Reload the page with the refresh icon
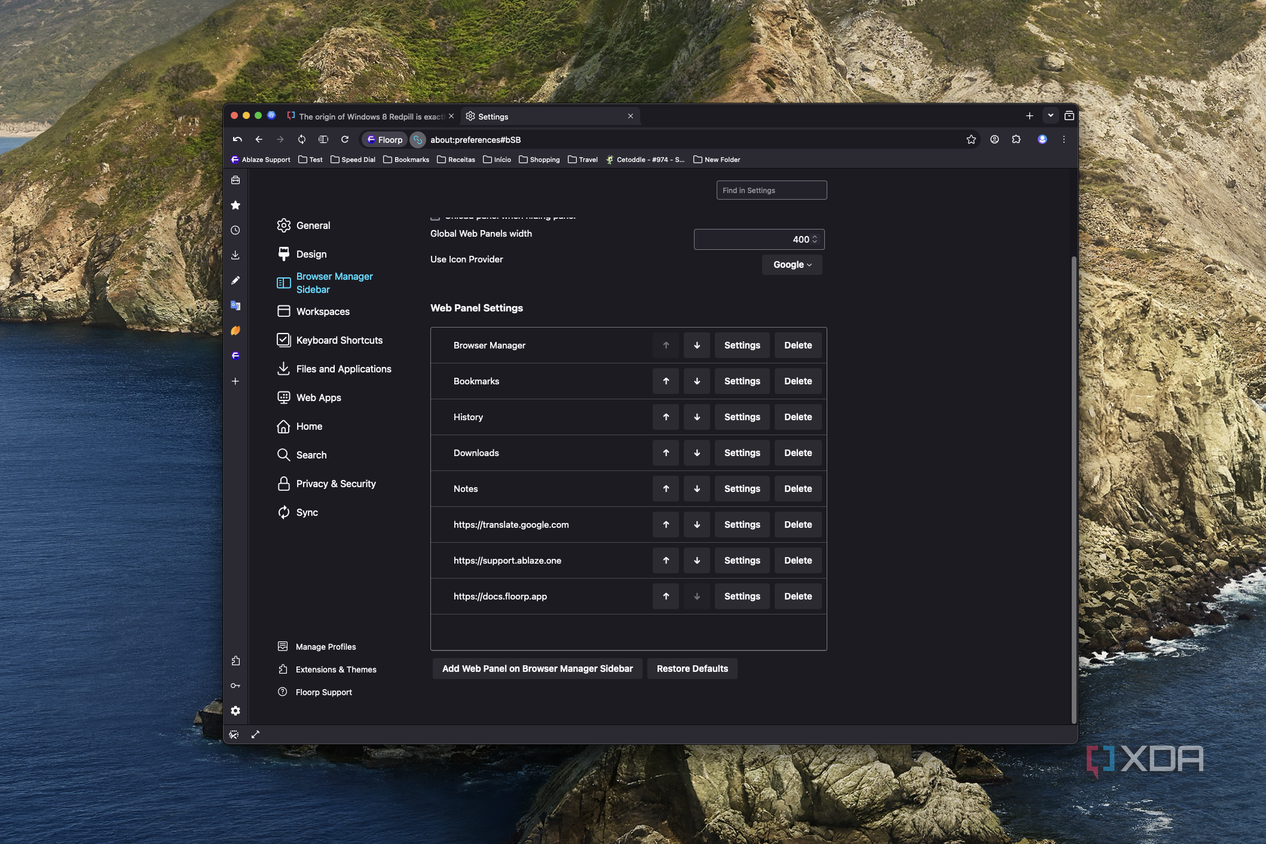This screenshot has height=844, width=1266. 345,139
